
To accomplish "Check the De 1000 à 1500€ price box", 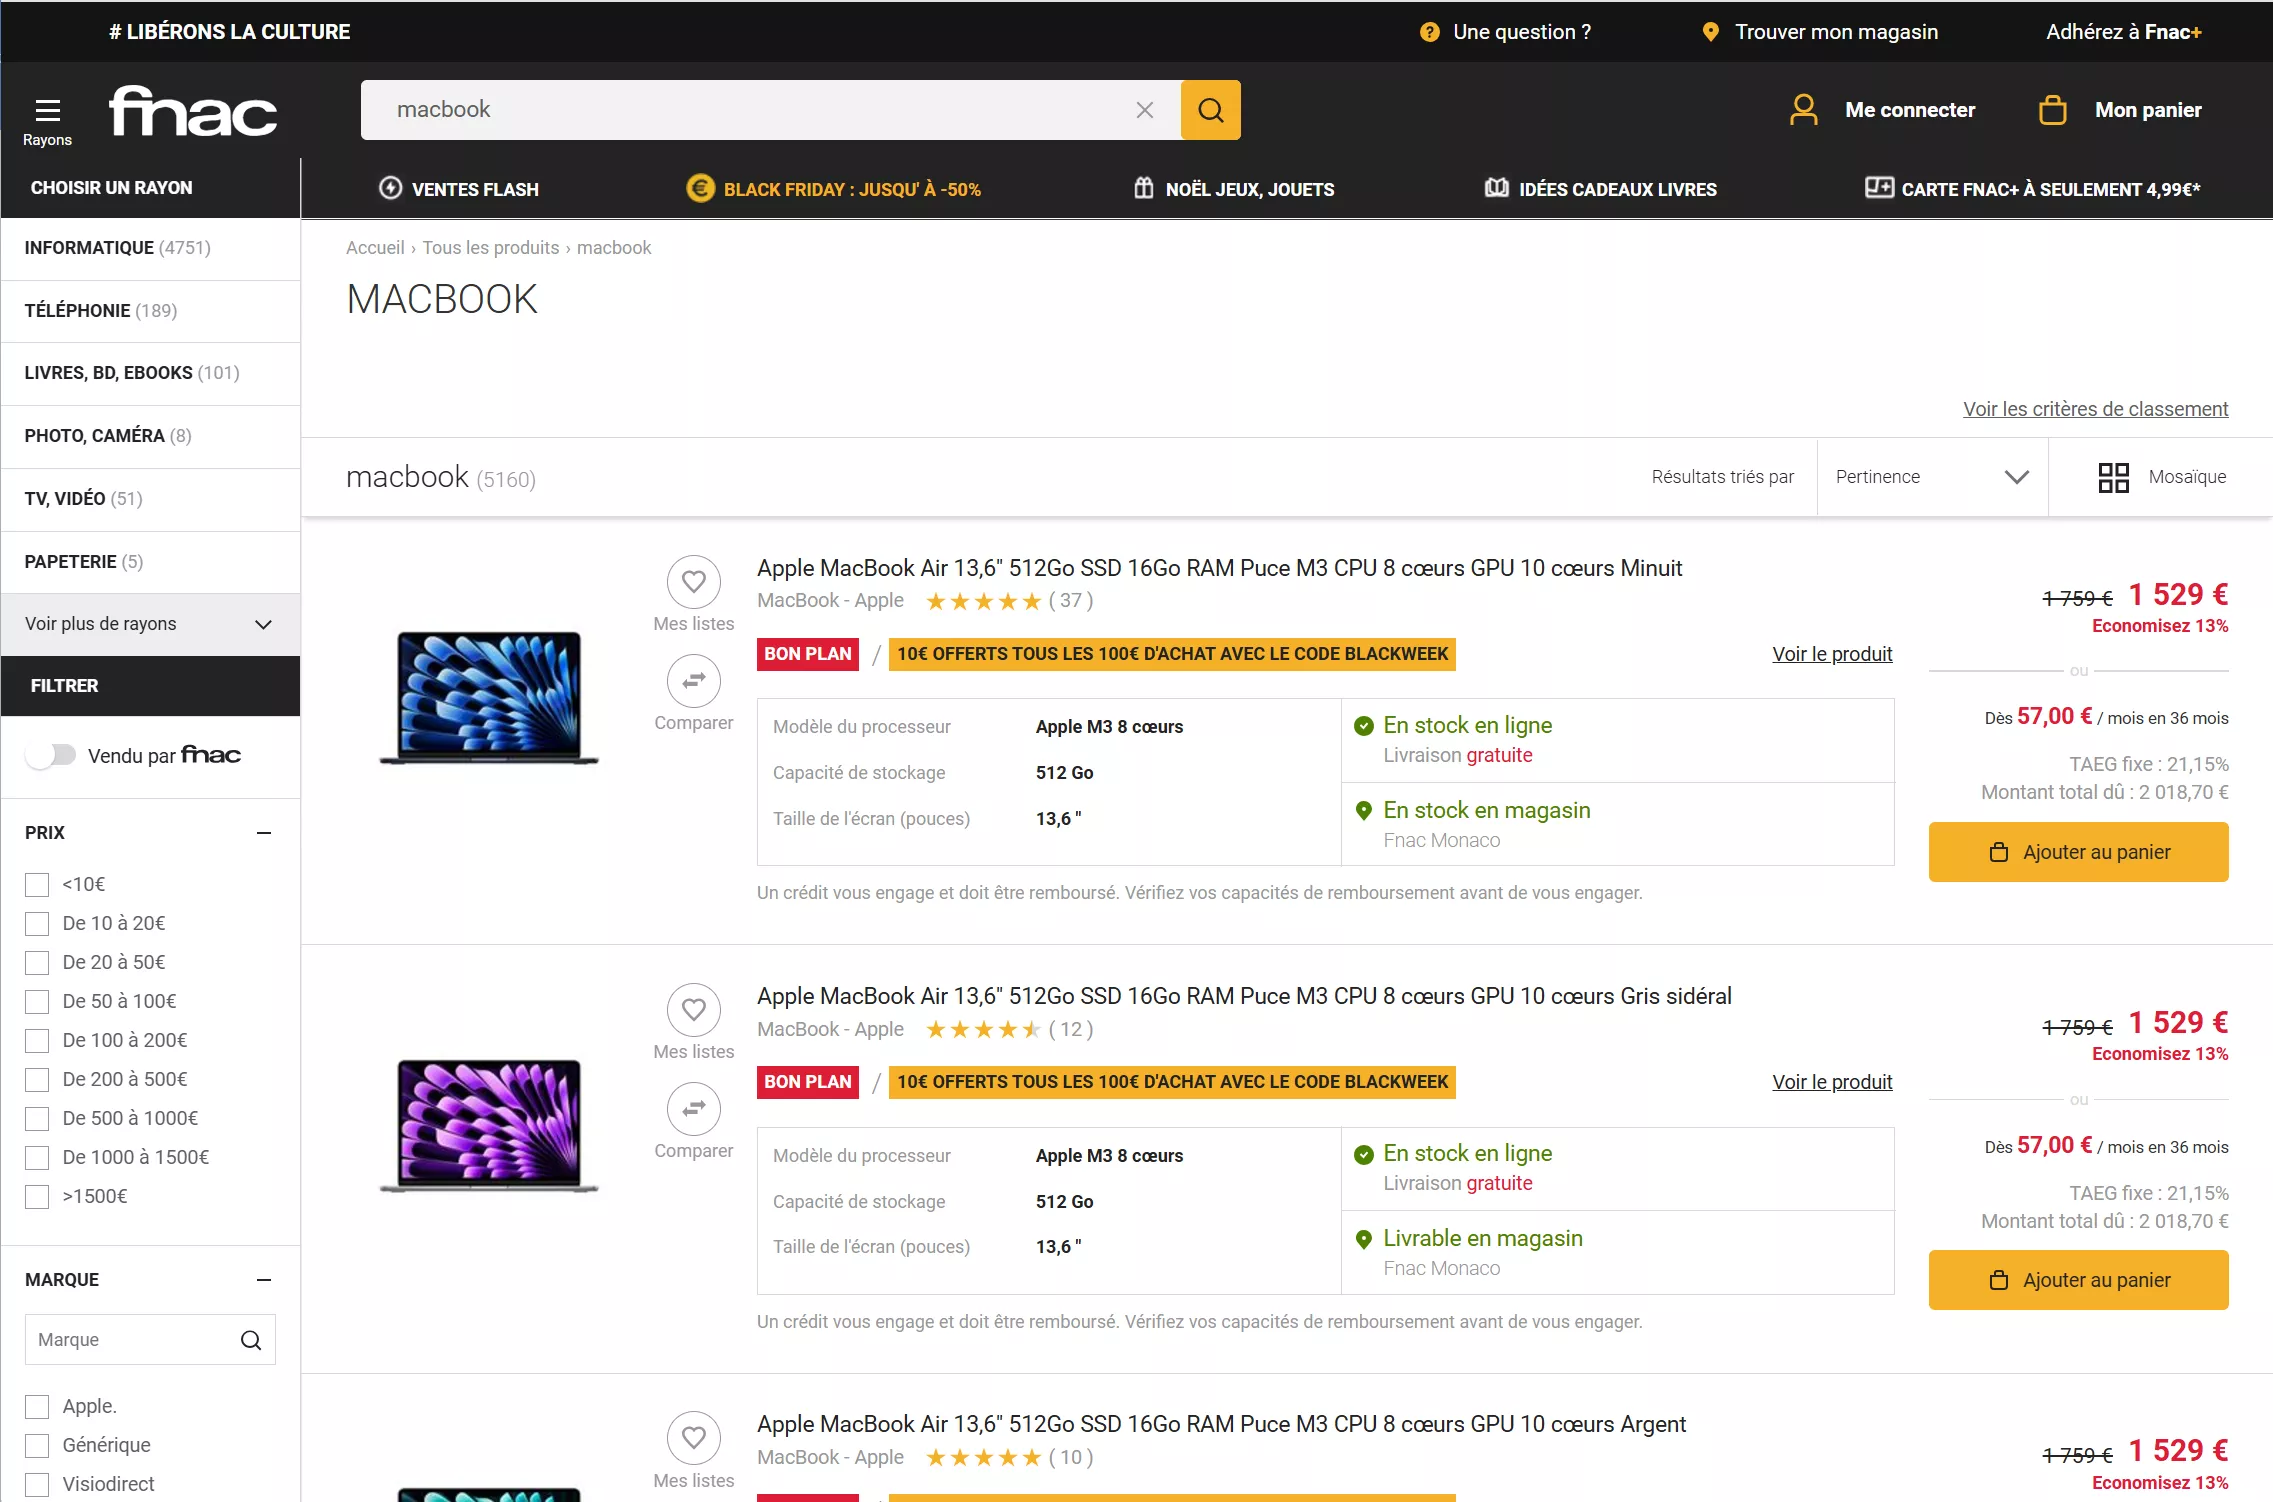I will point(37,1158).
